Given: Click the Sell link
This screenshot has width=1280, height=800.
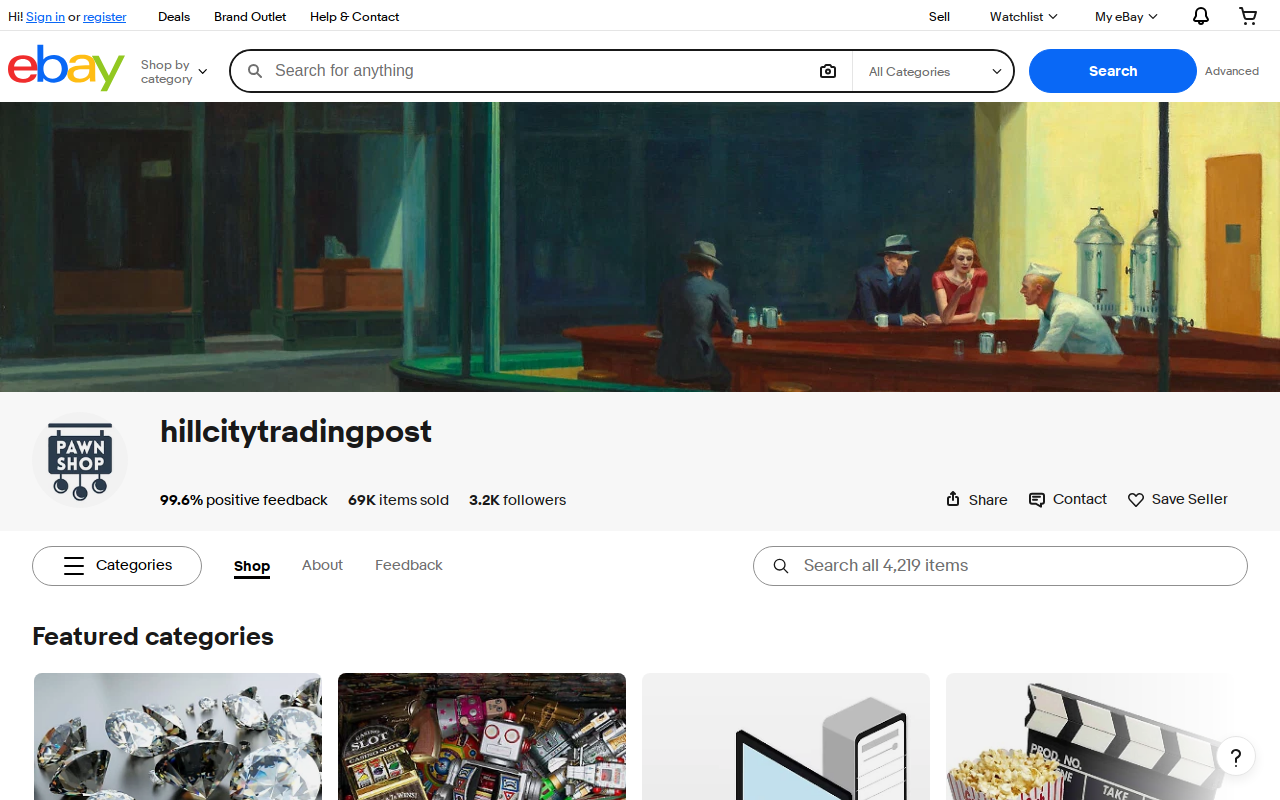Looking at the screenshot, I should (x=939, y=16).
